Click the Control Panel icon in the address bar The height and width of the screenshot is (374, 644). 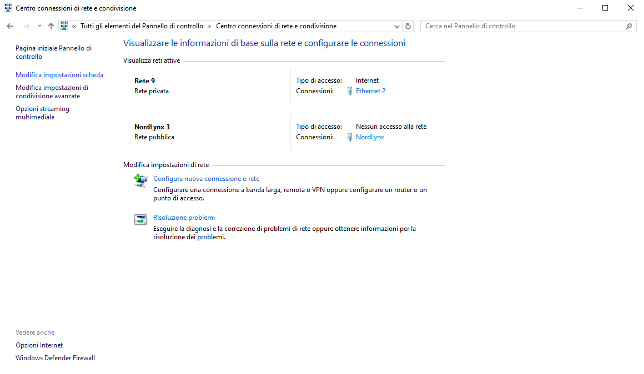64,26
